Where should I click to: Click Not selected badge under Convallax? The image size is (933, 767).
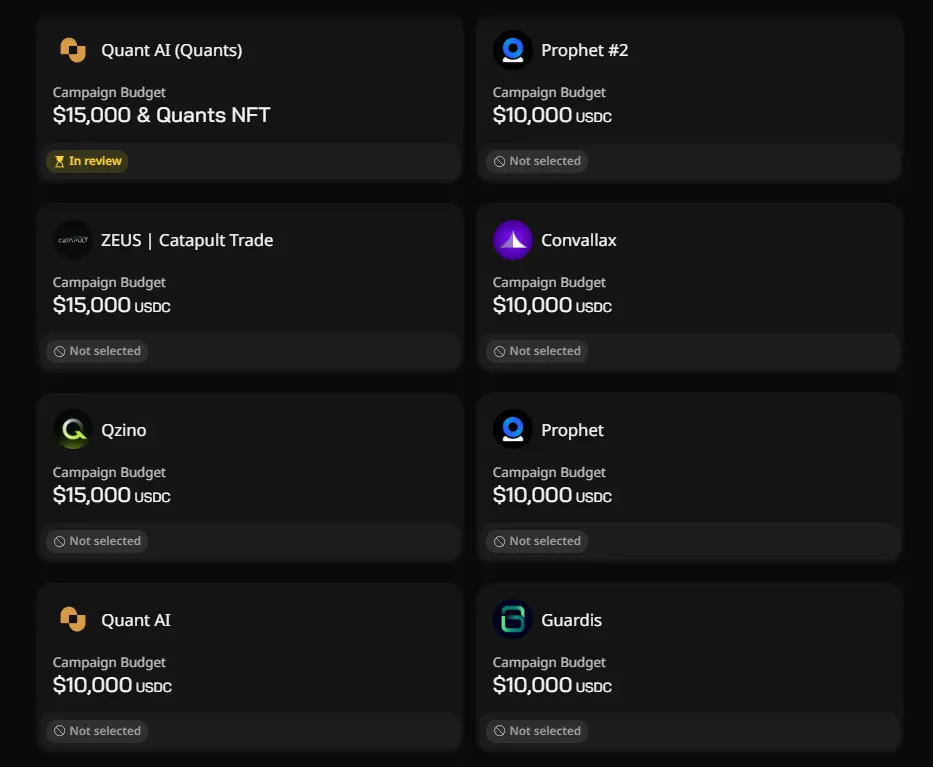point(537,351)
